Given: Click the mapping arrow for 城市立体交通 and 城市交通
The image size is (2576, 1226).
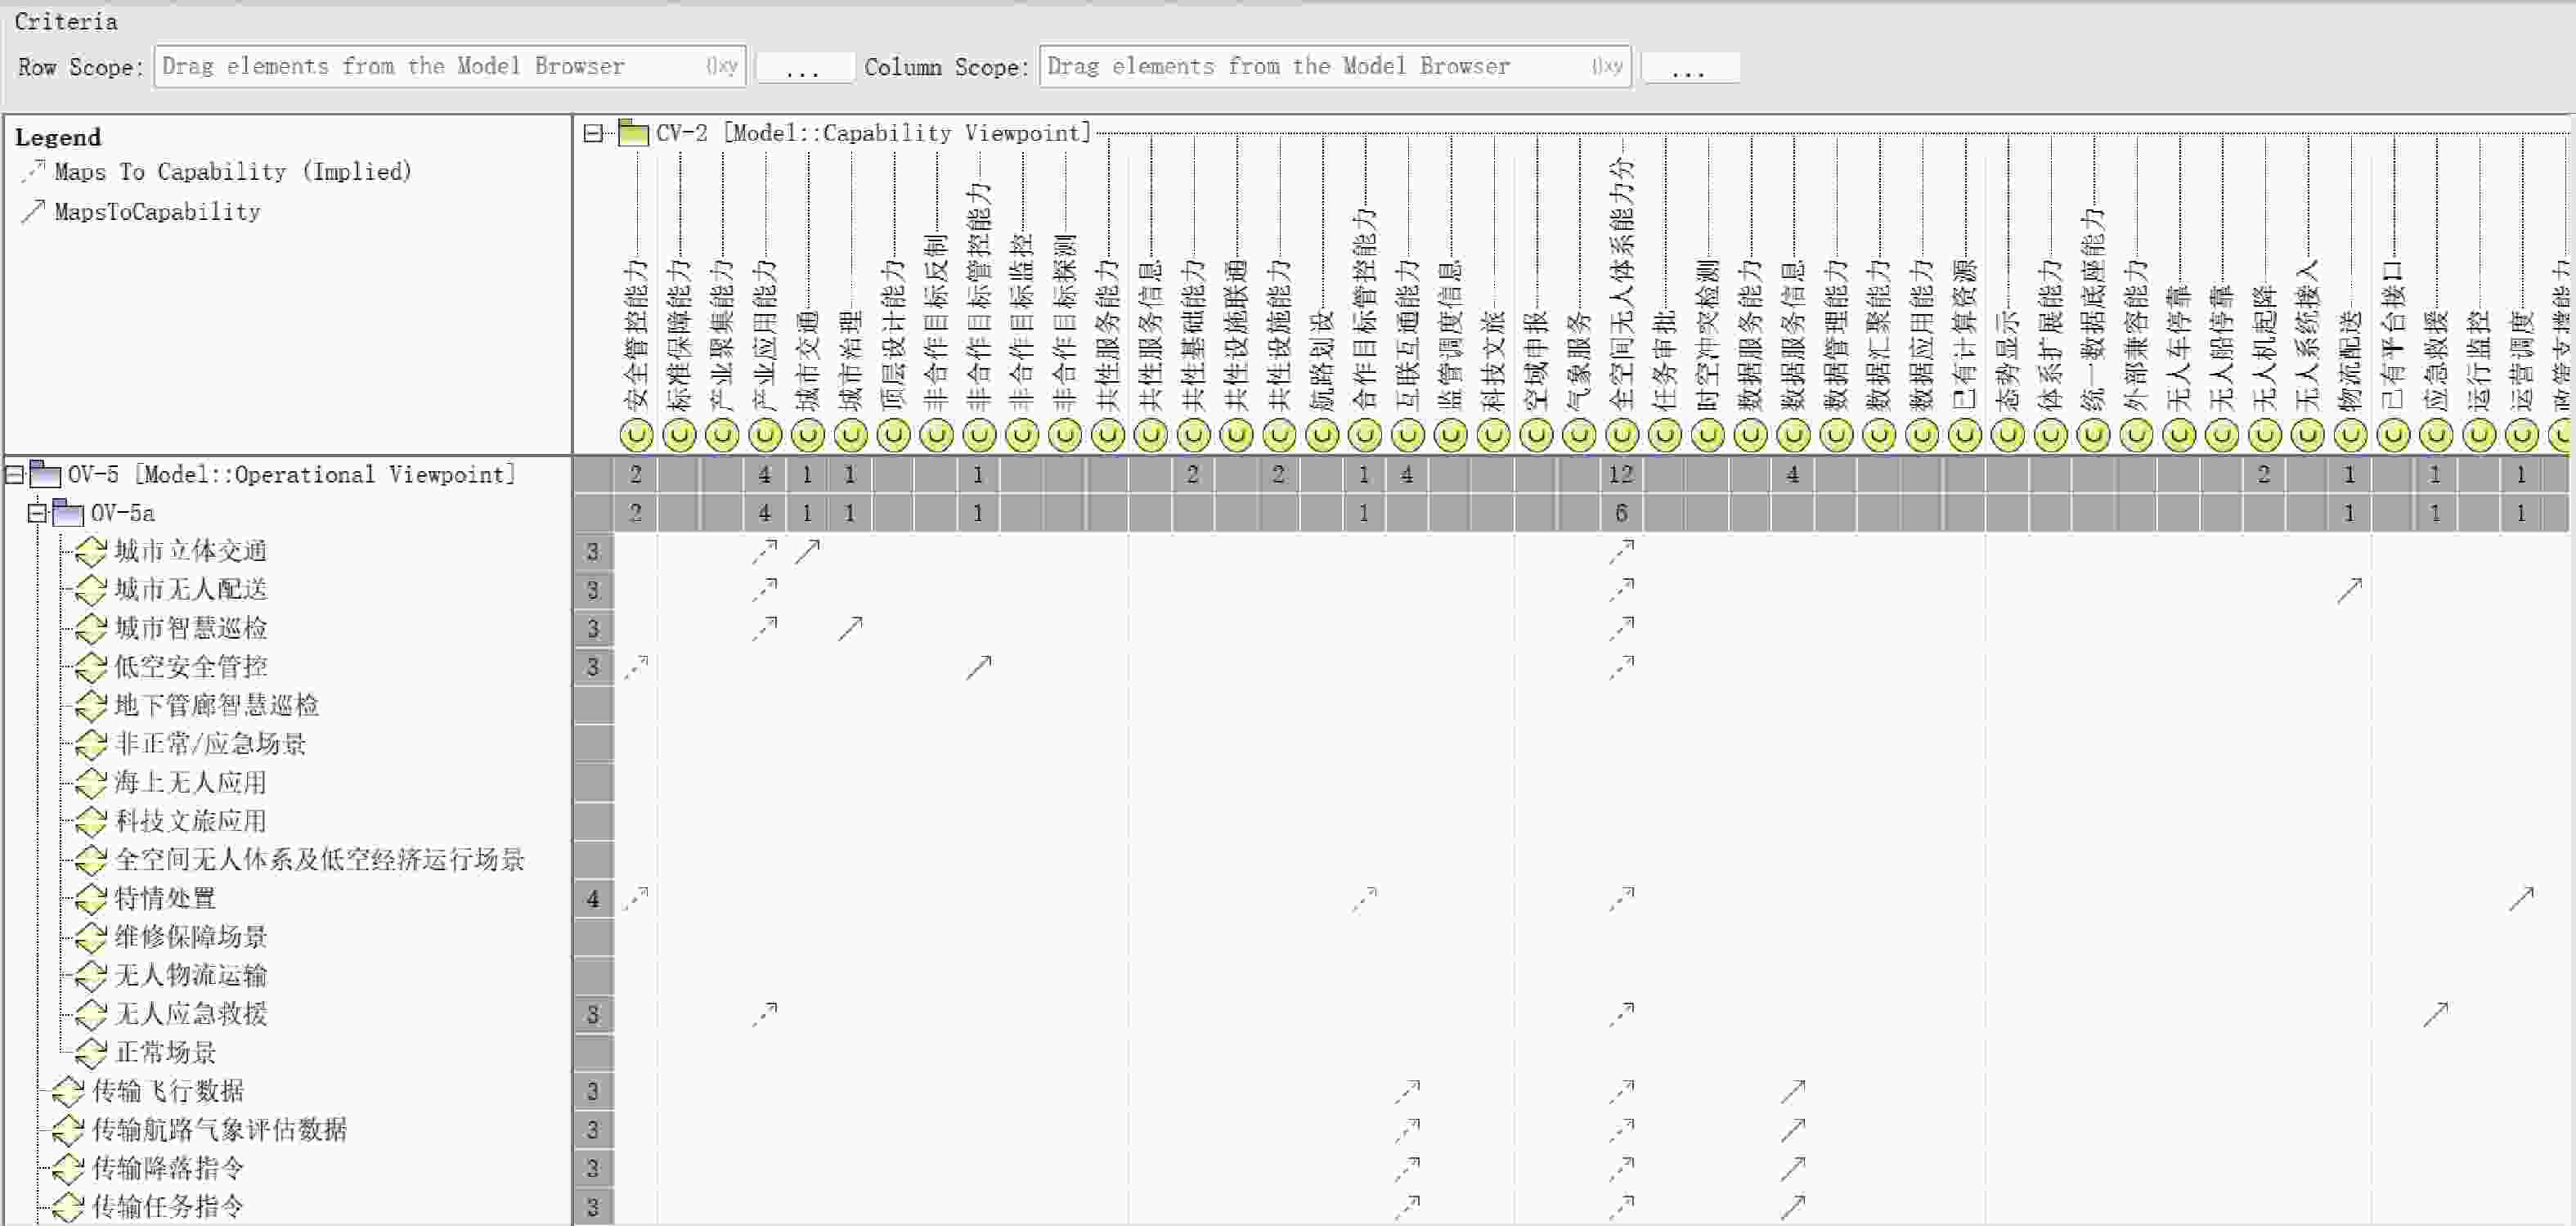Looking at the screenshot, I should 808,551.
